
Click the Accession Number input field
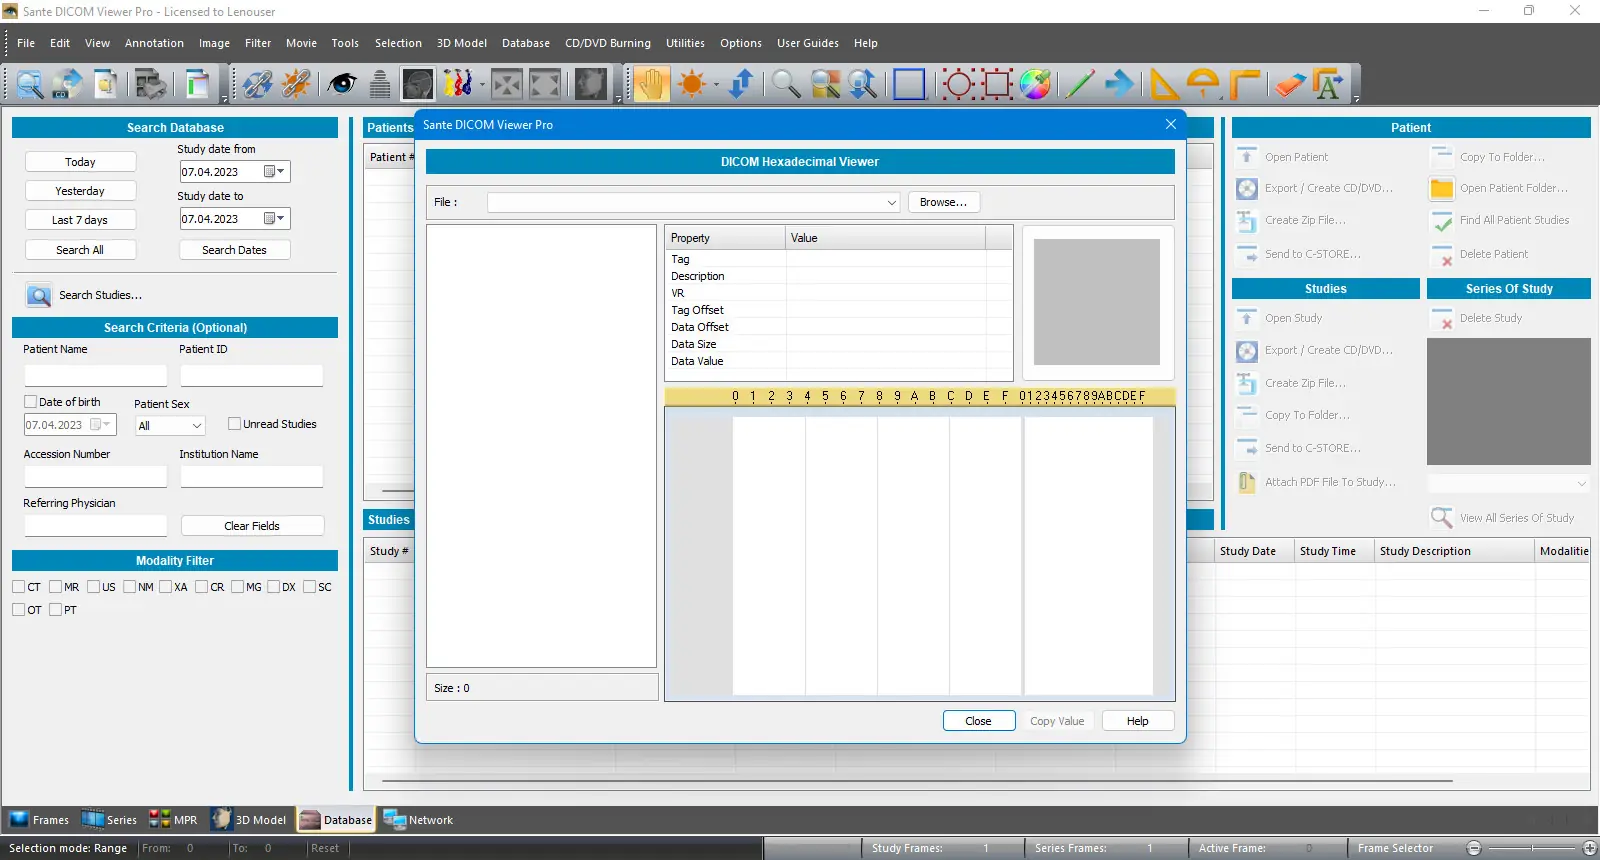point(96,476)
